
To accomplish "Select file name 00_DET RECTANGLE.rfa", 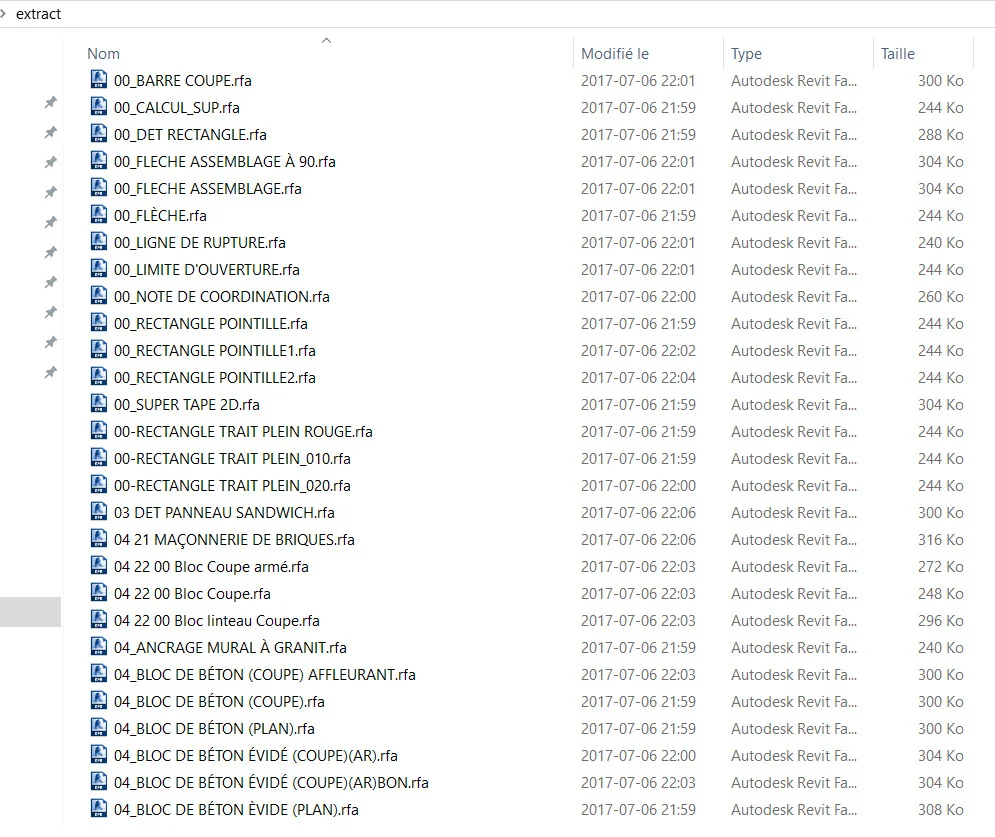I will 190,135.
